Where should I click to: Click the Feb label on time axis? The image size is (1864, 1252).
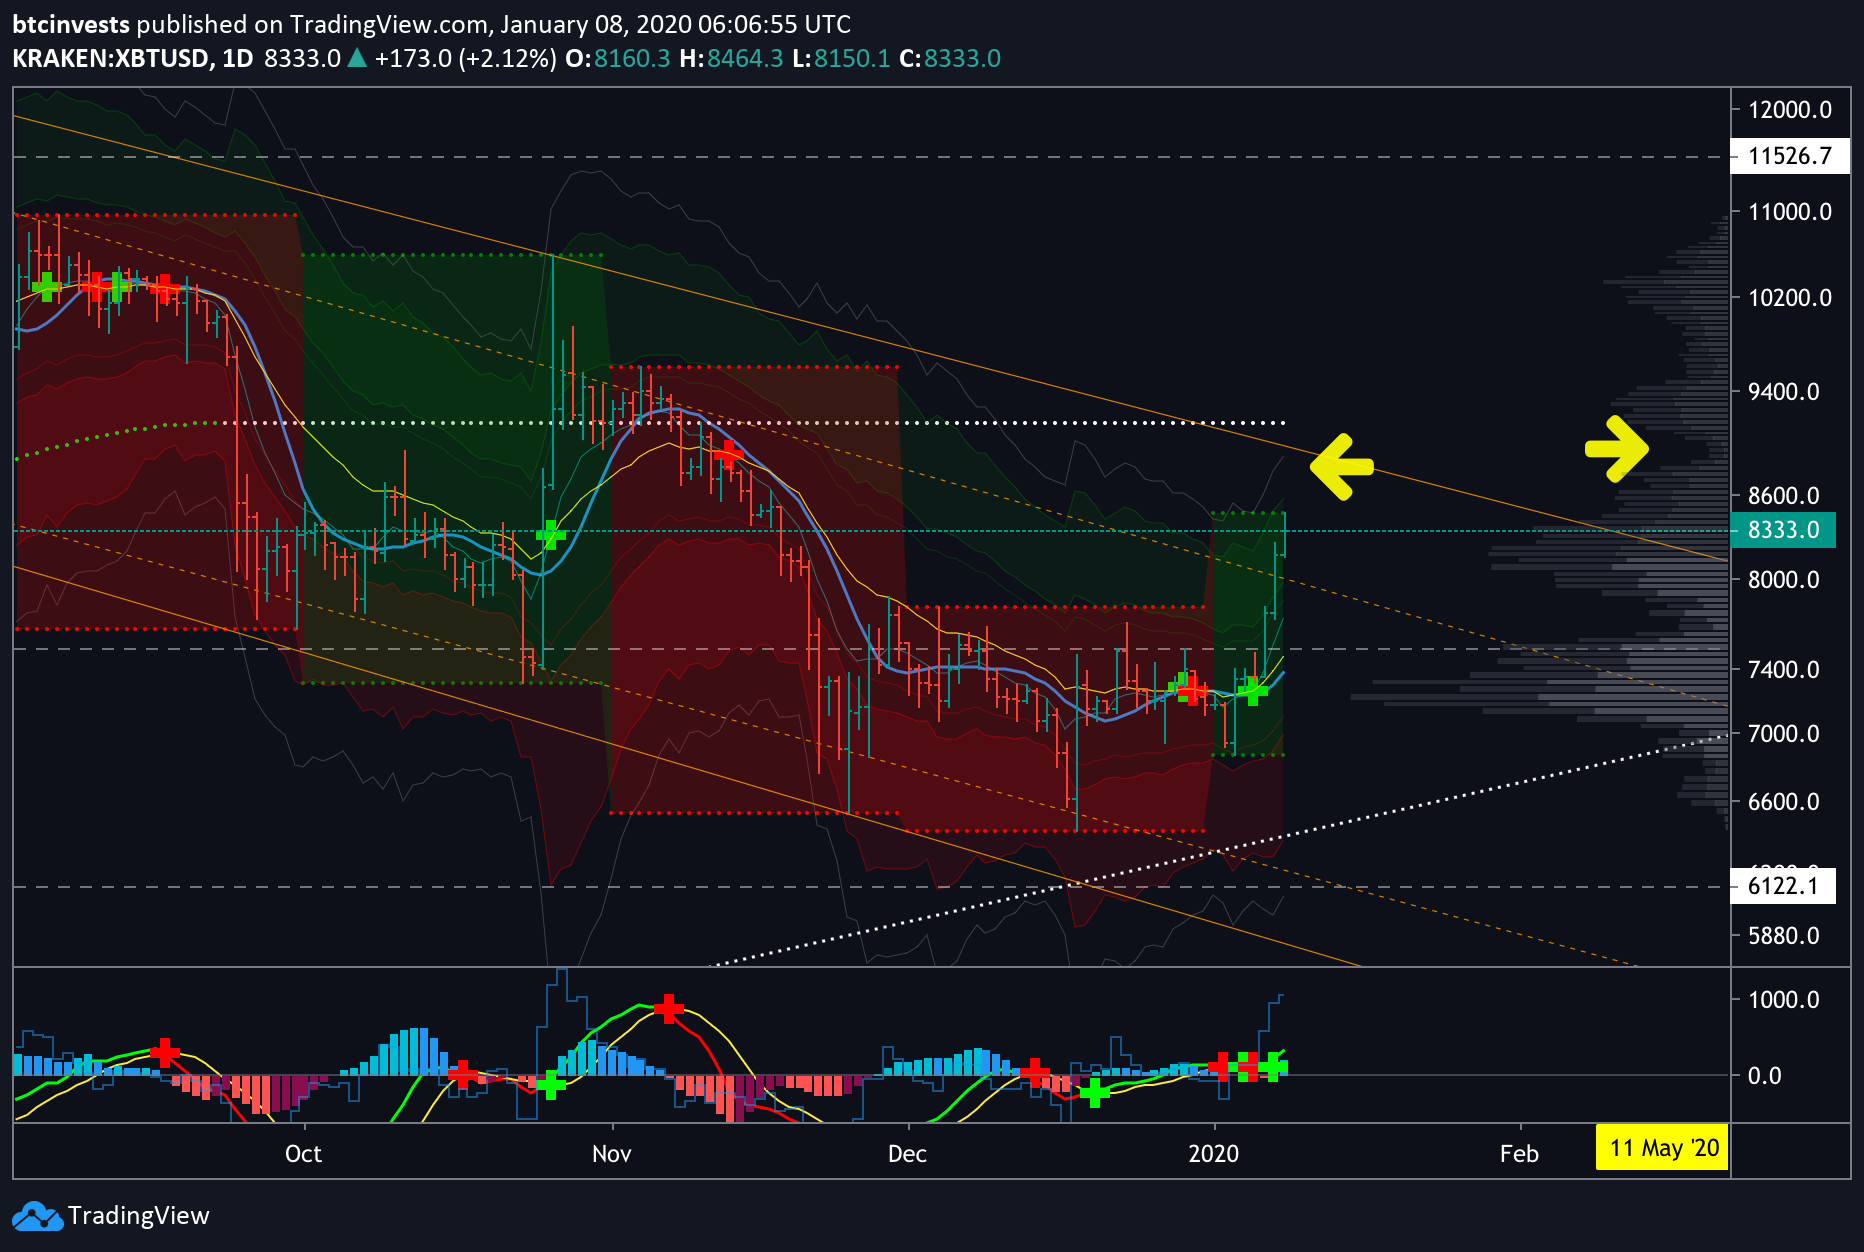click(x=1519, y=1154)
